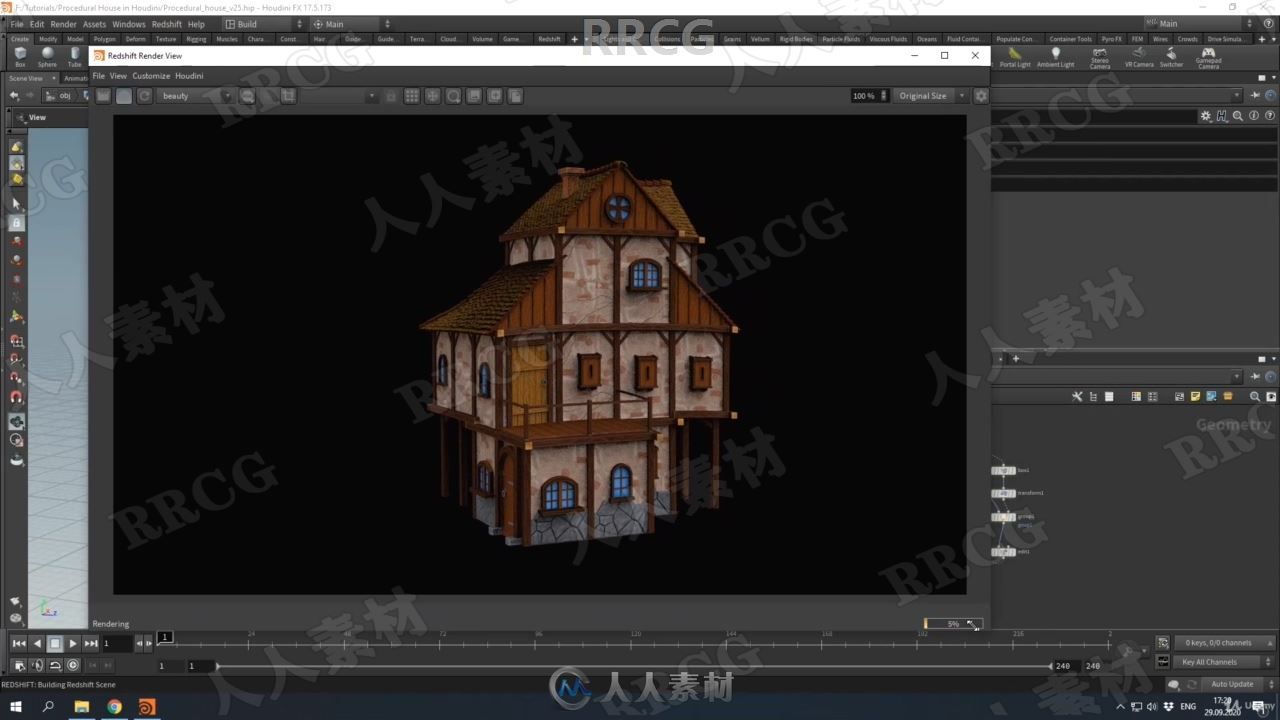Open the Customize menu in Render View

point(151,76)
